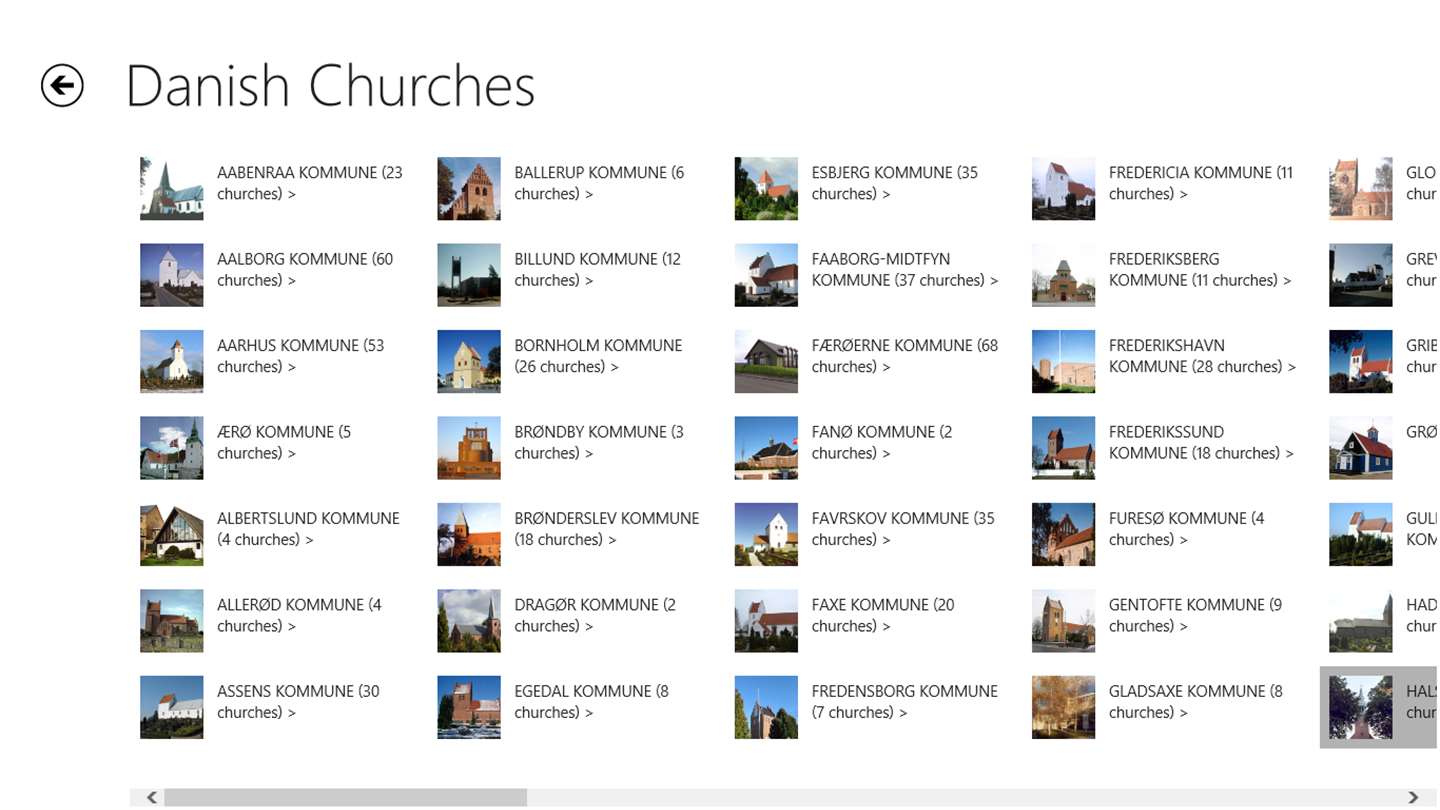Open the Færøerne Kommune church thumbnail
The width and height of the screenshot is (1440, 810).
(x=766, y=362)
